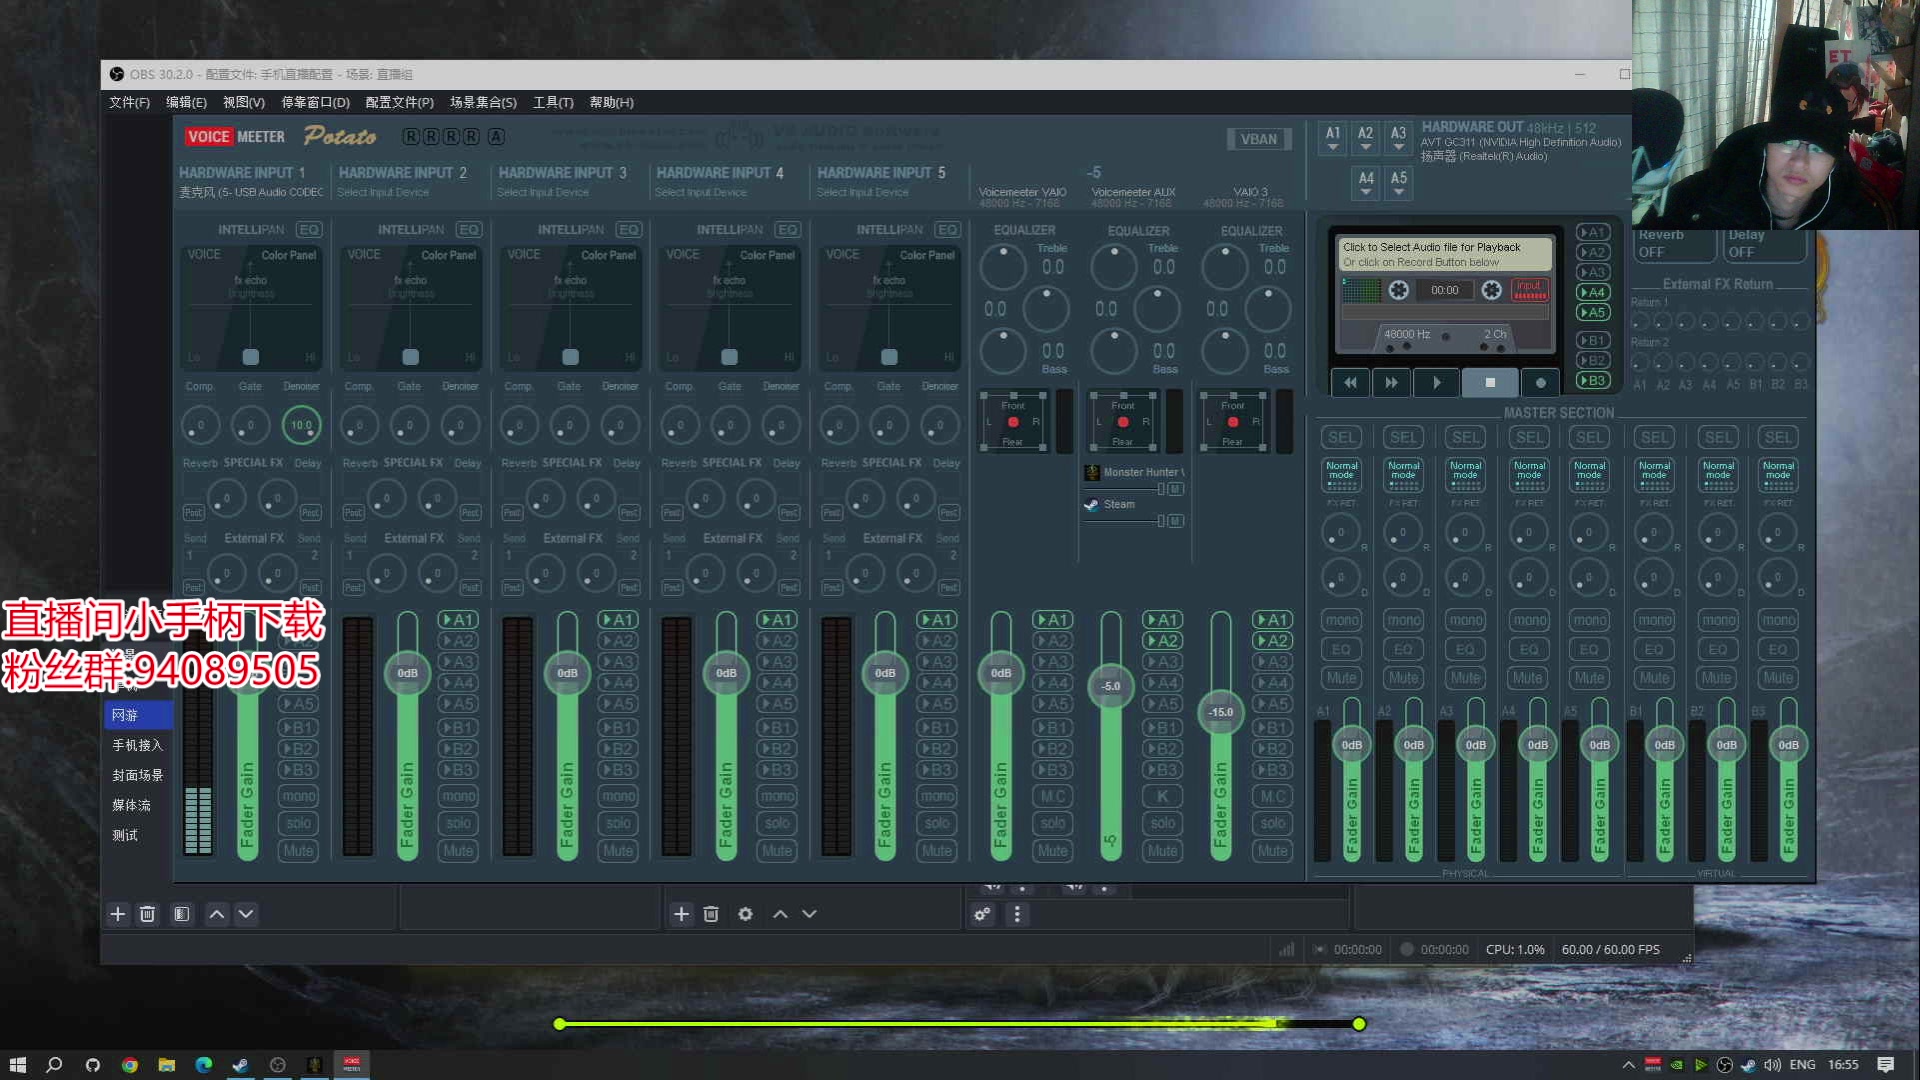
Task: Open the VBAN configuration
Action: point(1259,139)
